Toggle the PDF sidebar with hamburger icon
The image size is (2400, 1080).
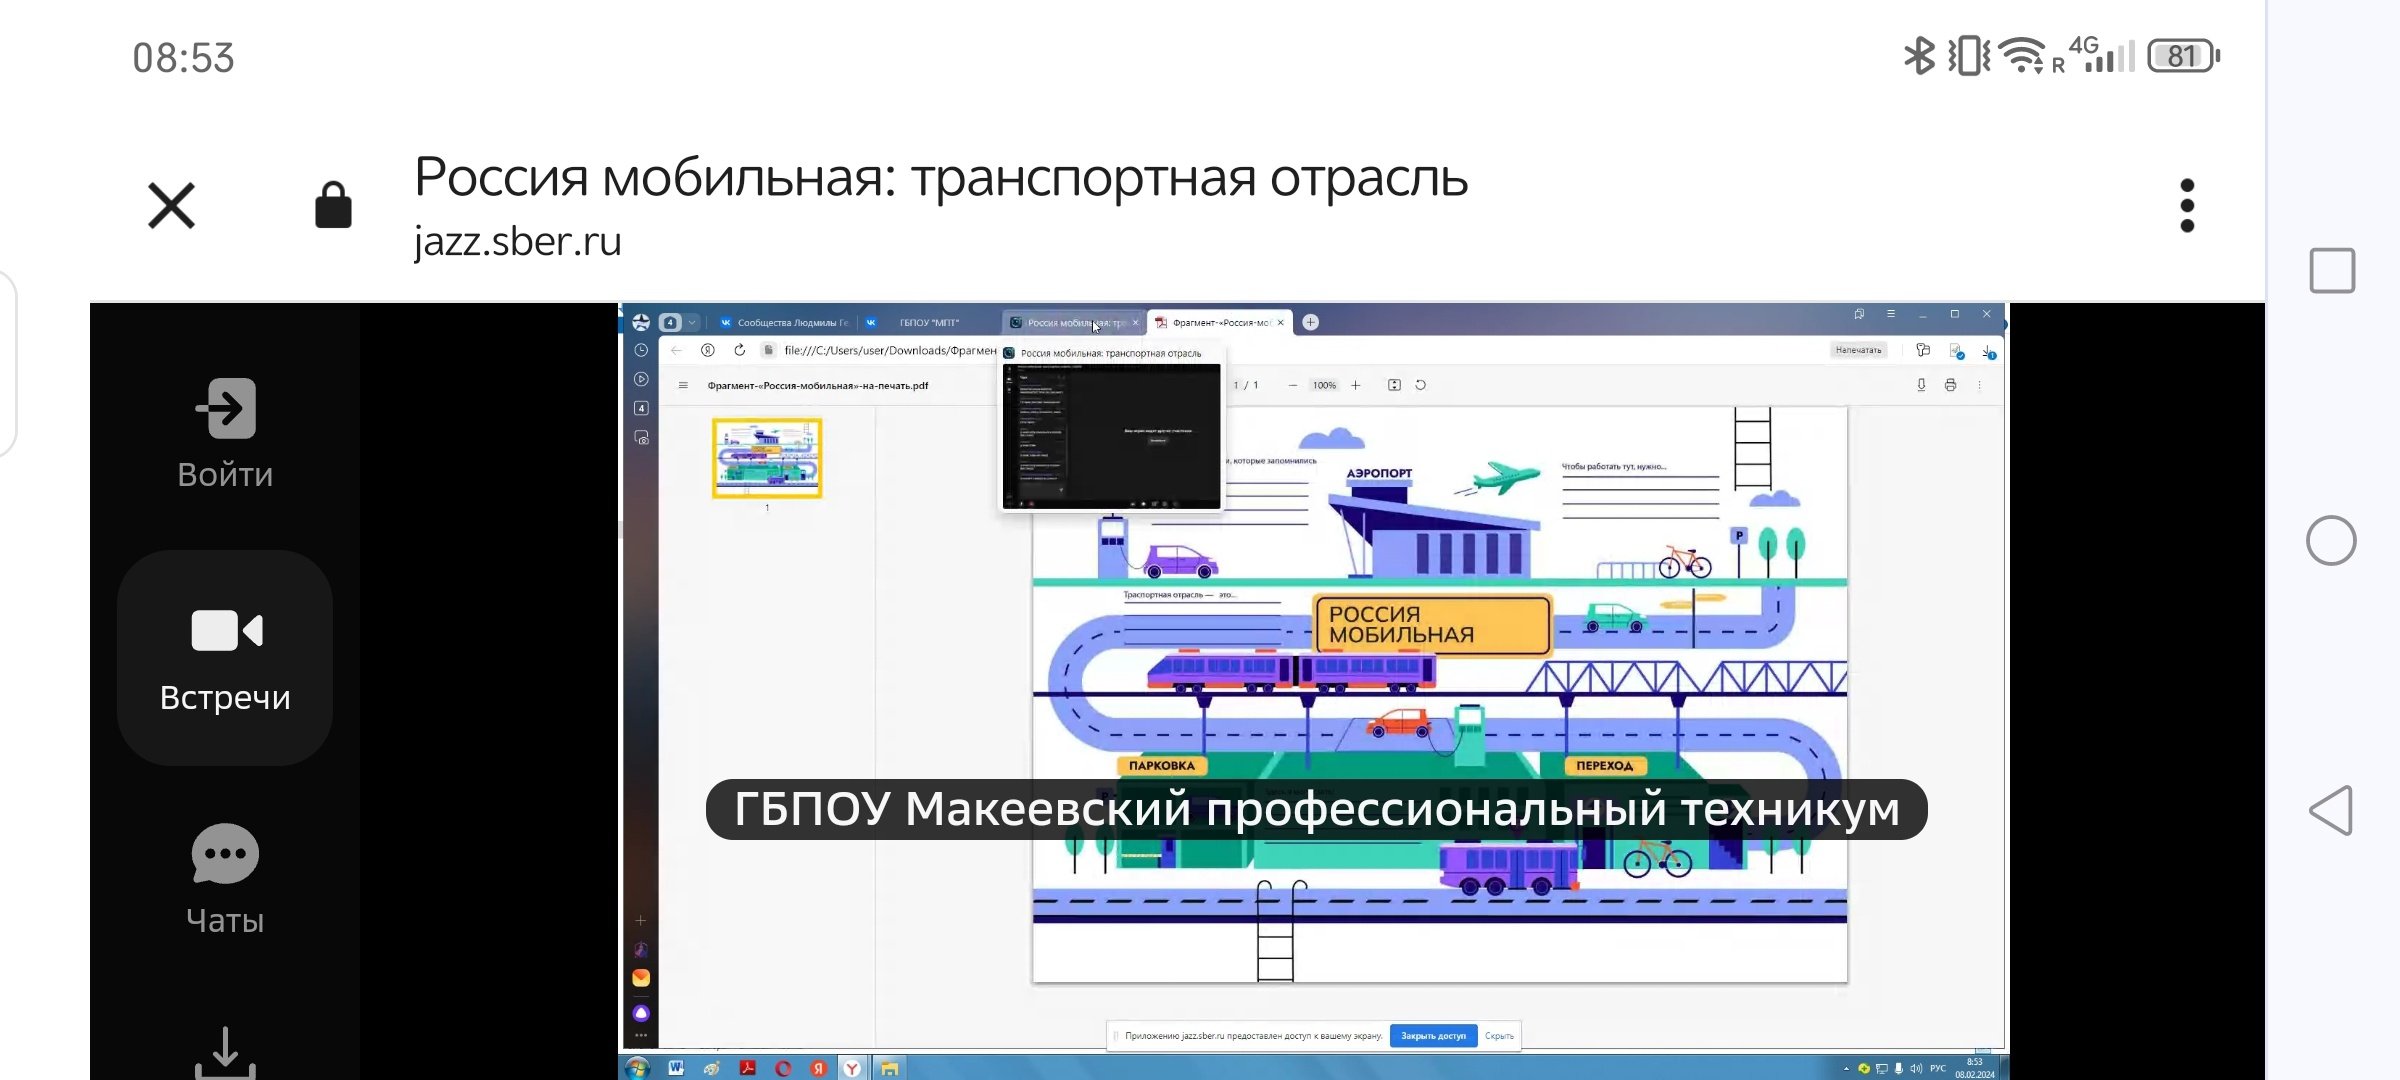(x=683, y=386)
